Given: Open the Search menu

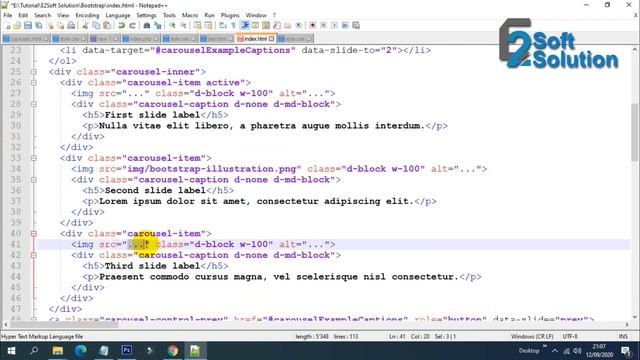Looking at the screenshot, I should [x=42, y=15].
